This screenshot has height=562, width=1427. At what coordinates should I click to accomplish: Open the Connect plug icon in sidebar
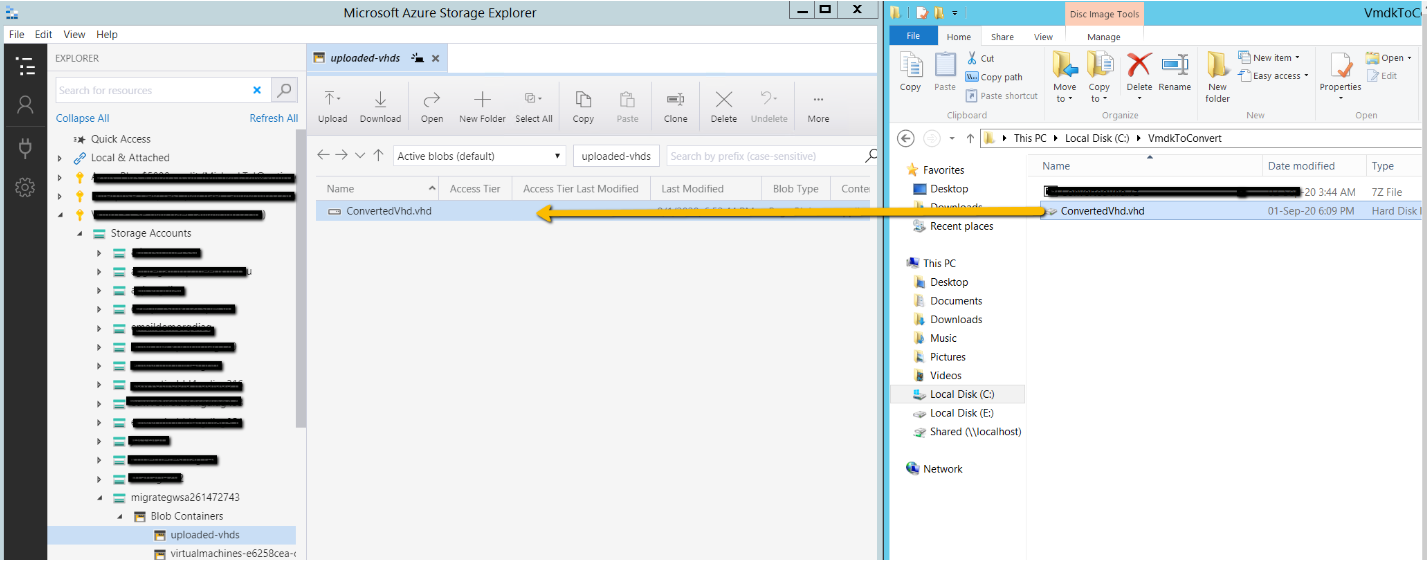coord(26,148)
